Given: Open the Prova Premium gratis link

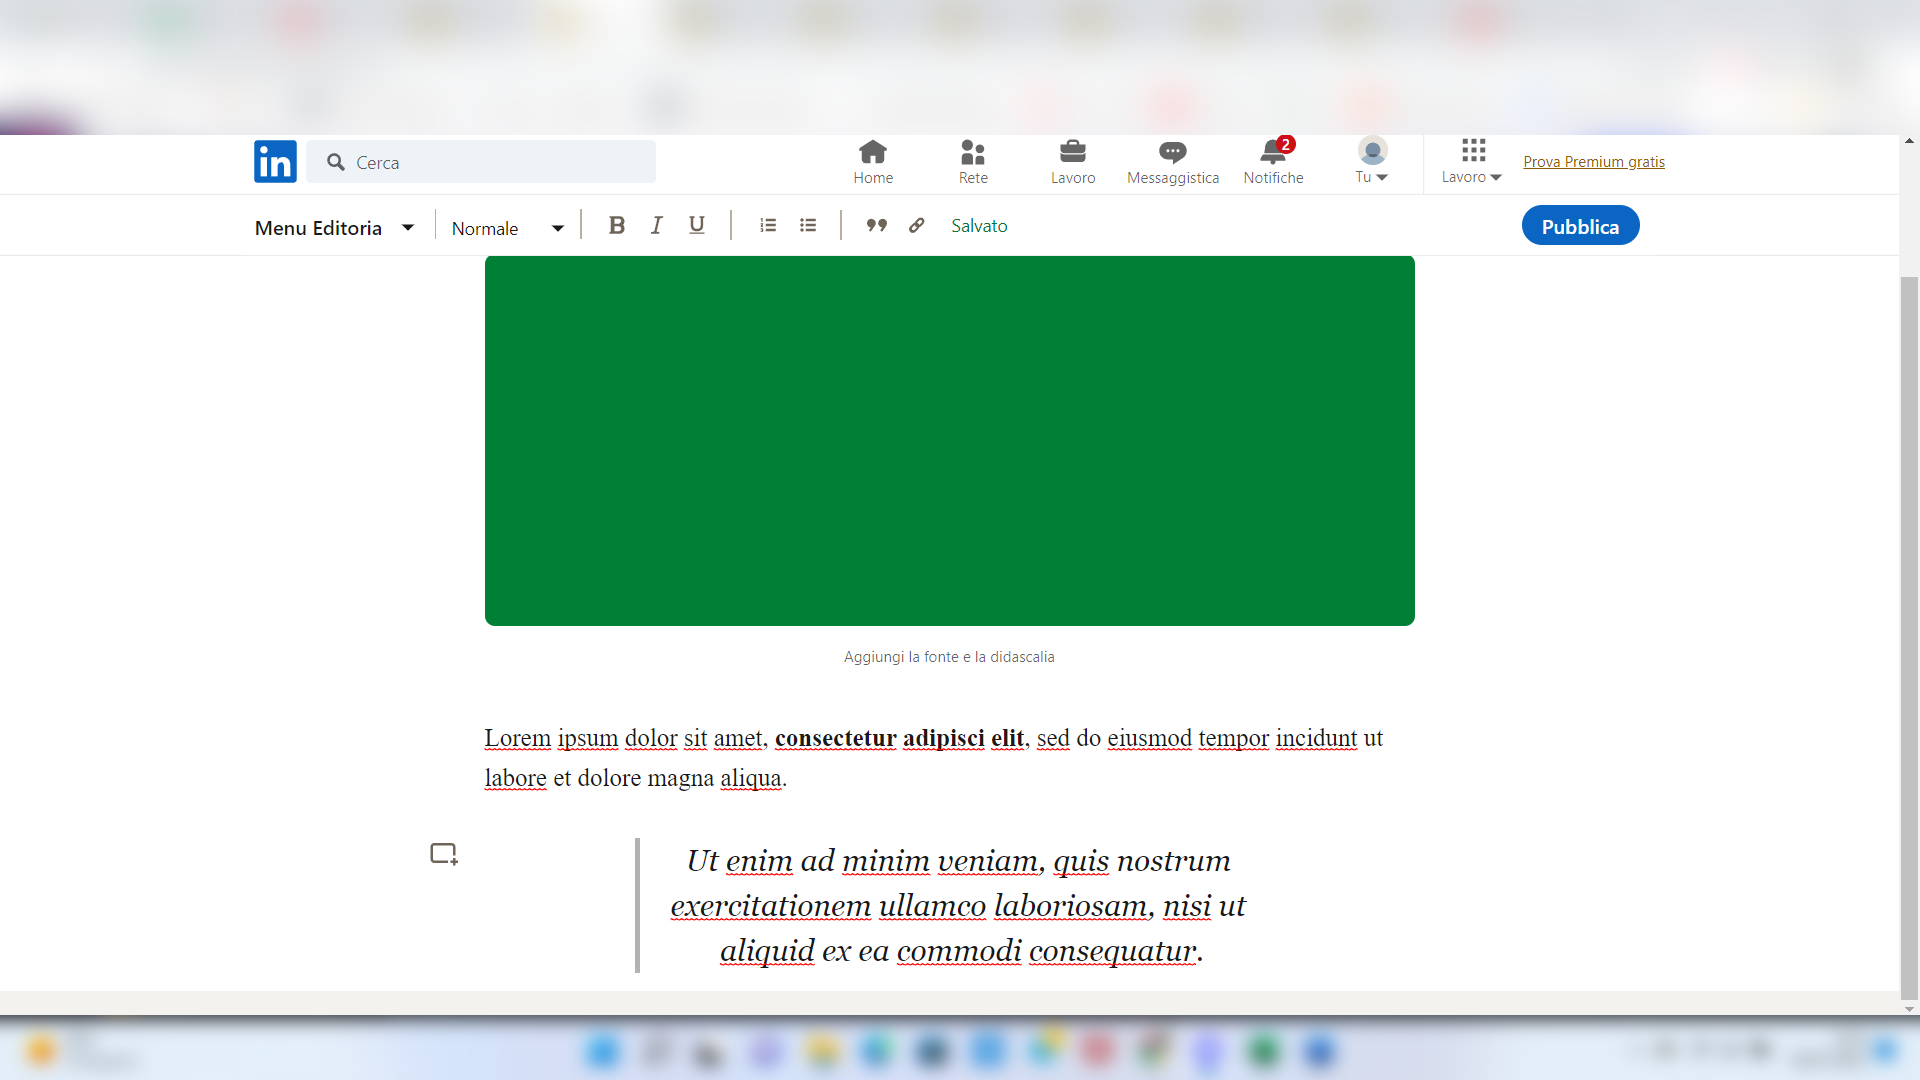Looking at the screenshot, I should (1593, 161).
